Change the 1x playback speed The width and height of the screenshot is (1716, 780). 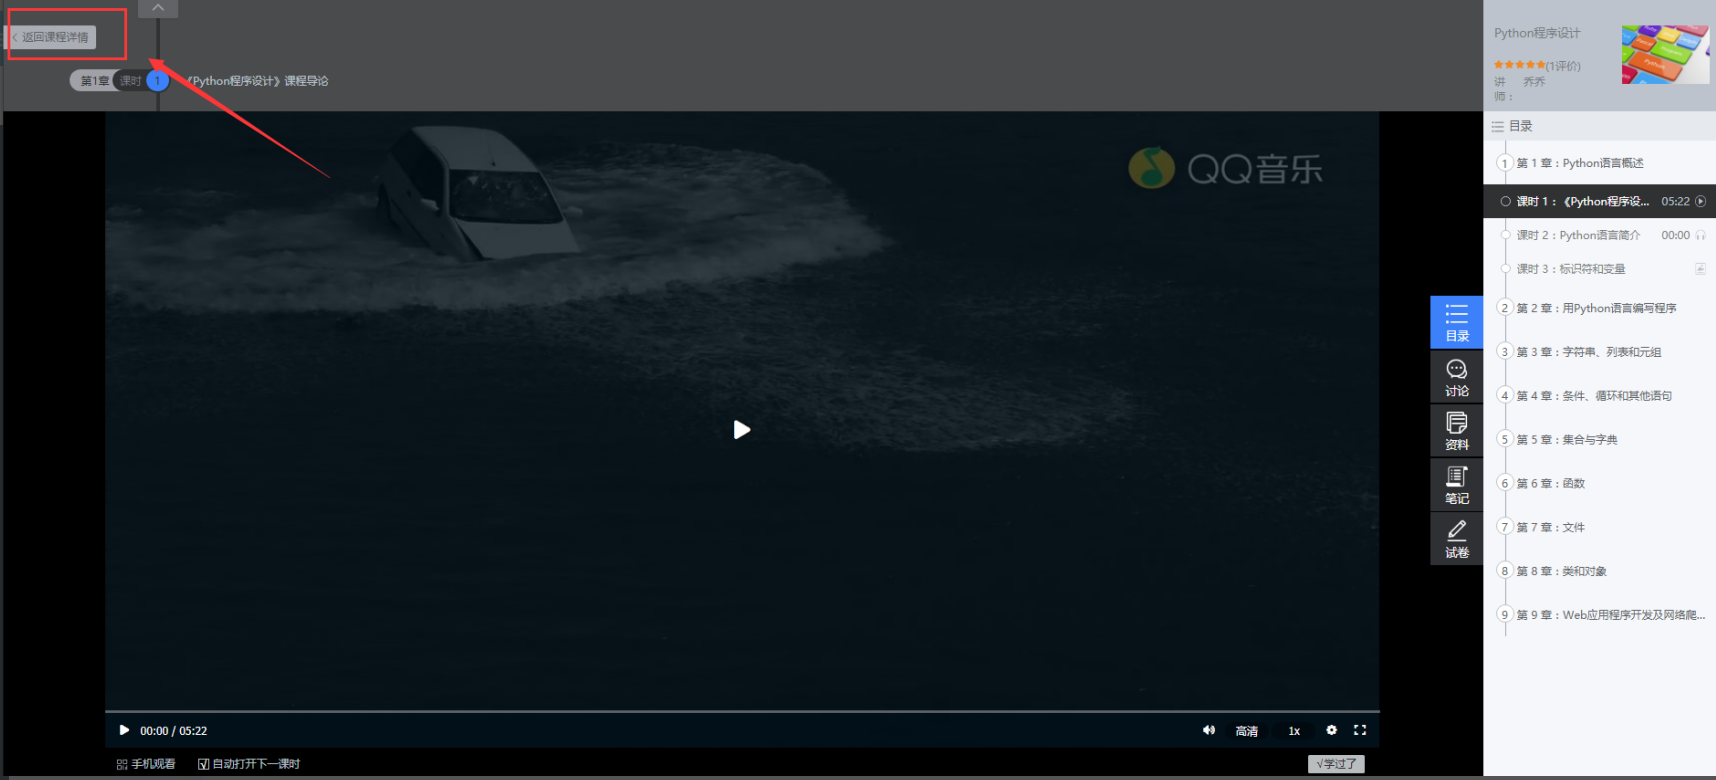[x=1294, y=731]
